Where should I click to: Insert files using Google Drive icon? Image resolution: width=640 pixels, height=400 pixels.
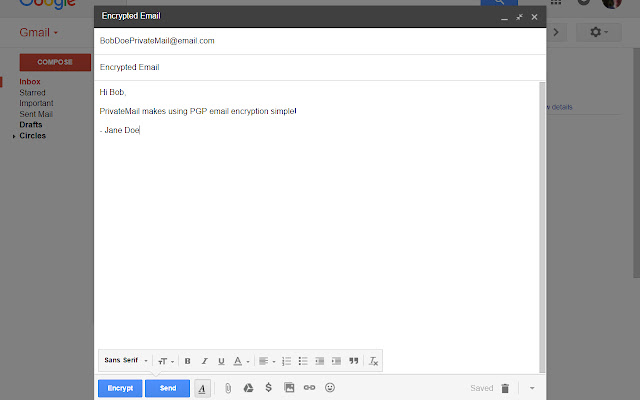coord(248,388)
